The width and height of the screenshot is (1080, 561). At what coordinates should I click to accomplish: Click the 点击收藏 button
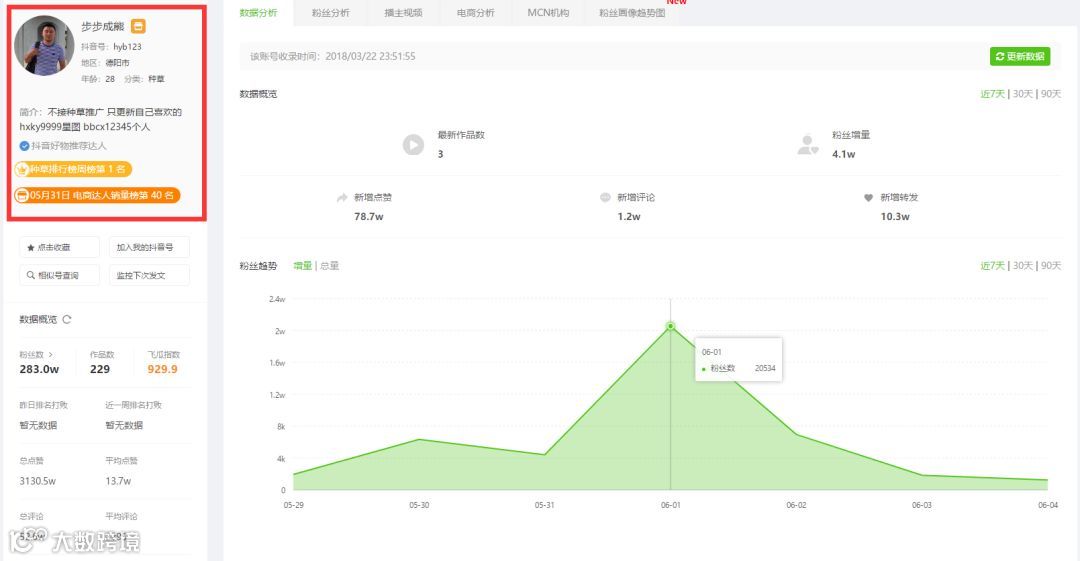[59, 247]
